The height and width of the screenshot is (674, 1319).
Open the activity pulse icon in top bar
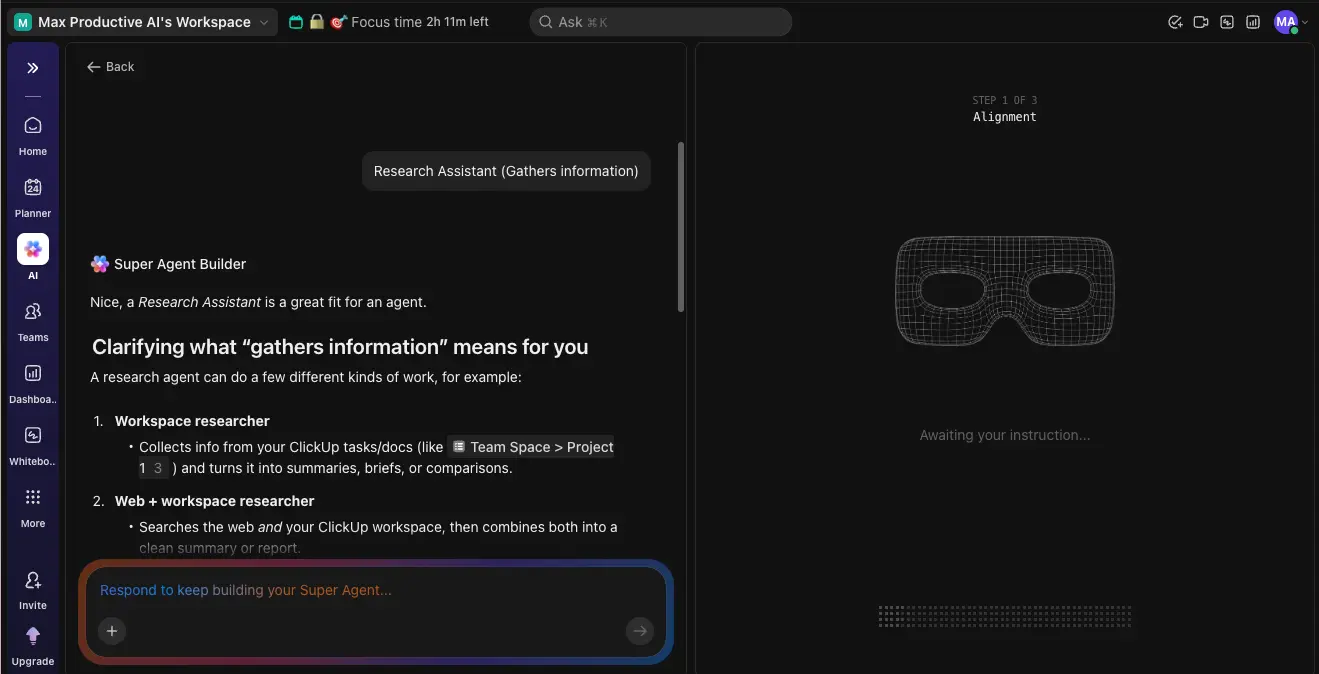(x=1227, y=21)
